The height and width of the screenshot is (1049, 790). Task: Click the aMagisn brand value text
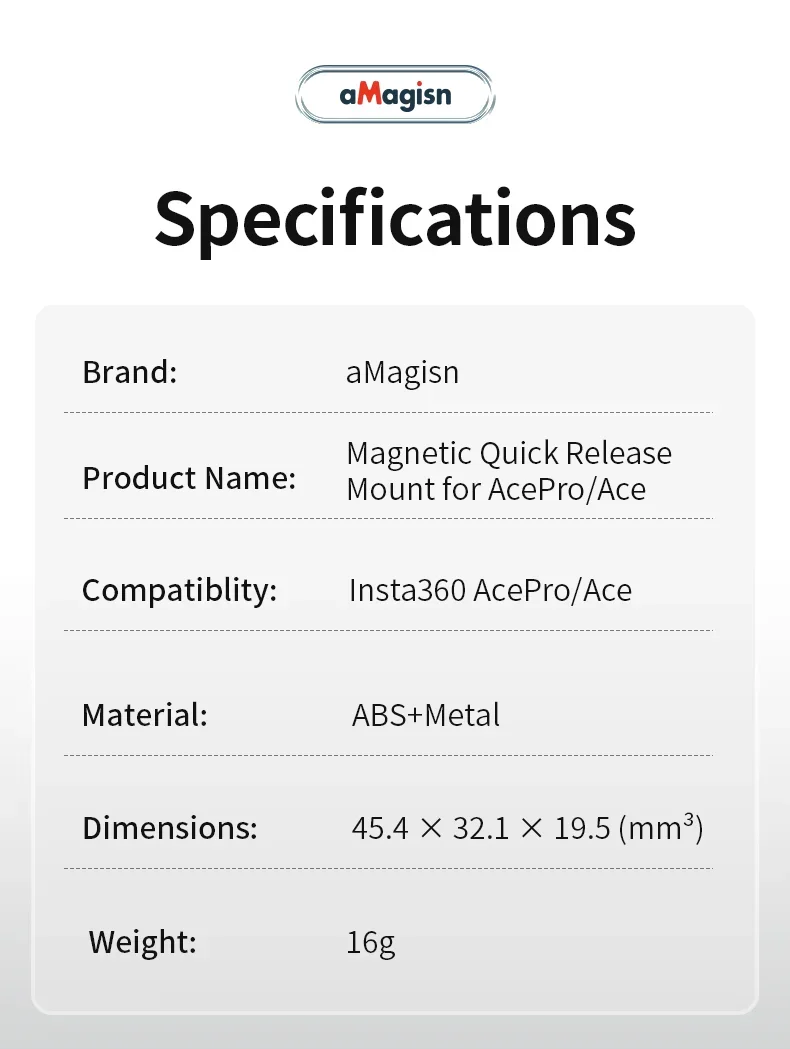pos(402,373)
